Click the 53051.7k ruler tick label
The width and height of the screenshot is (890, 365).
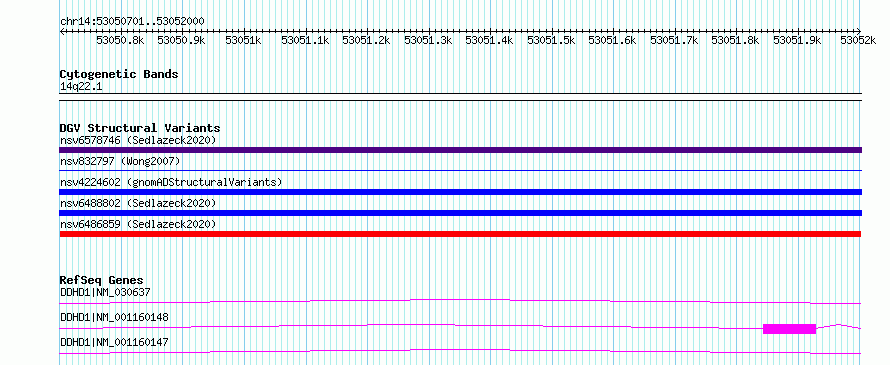pyautogui.click(x=674, y=40)
